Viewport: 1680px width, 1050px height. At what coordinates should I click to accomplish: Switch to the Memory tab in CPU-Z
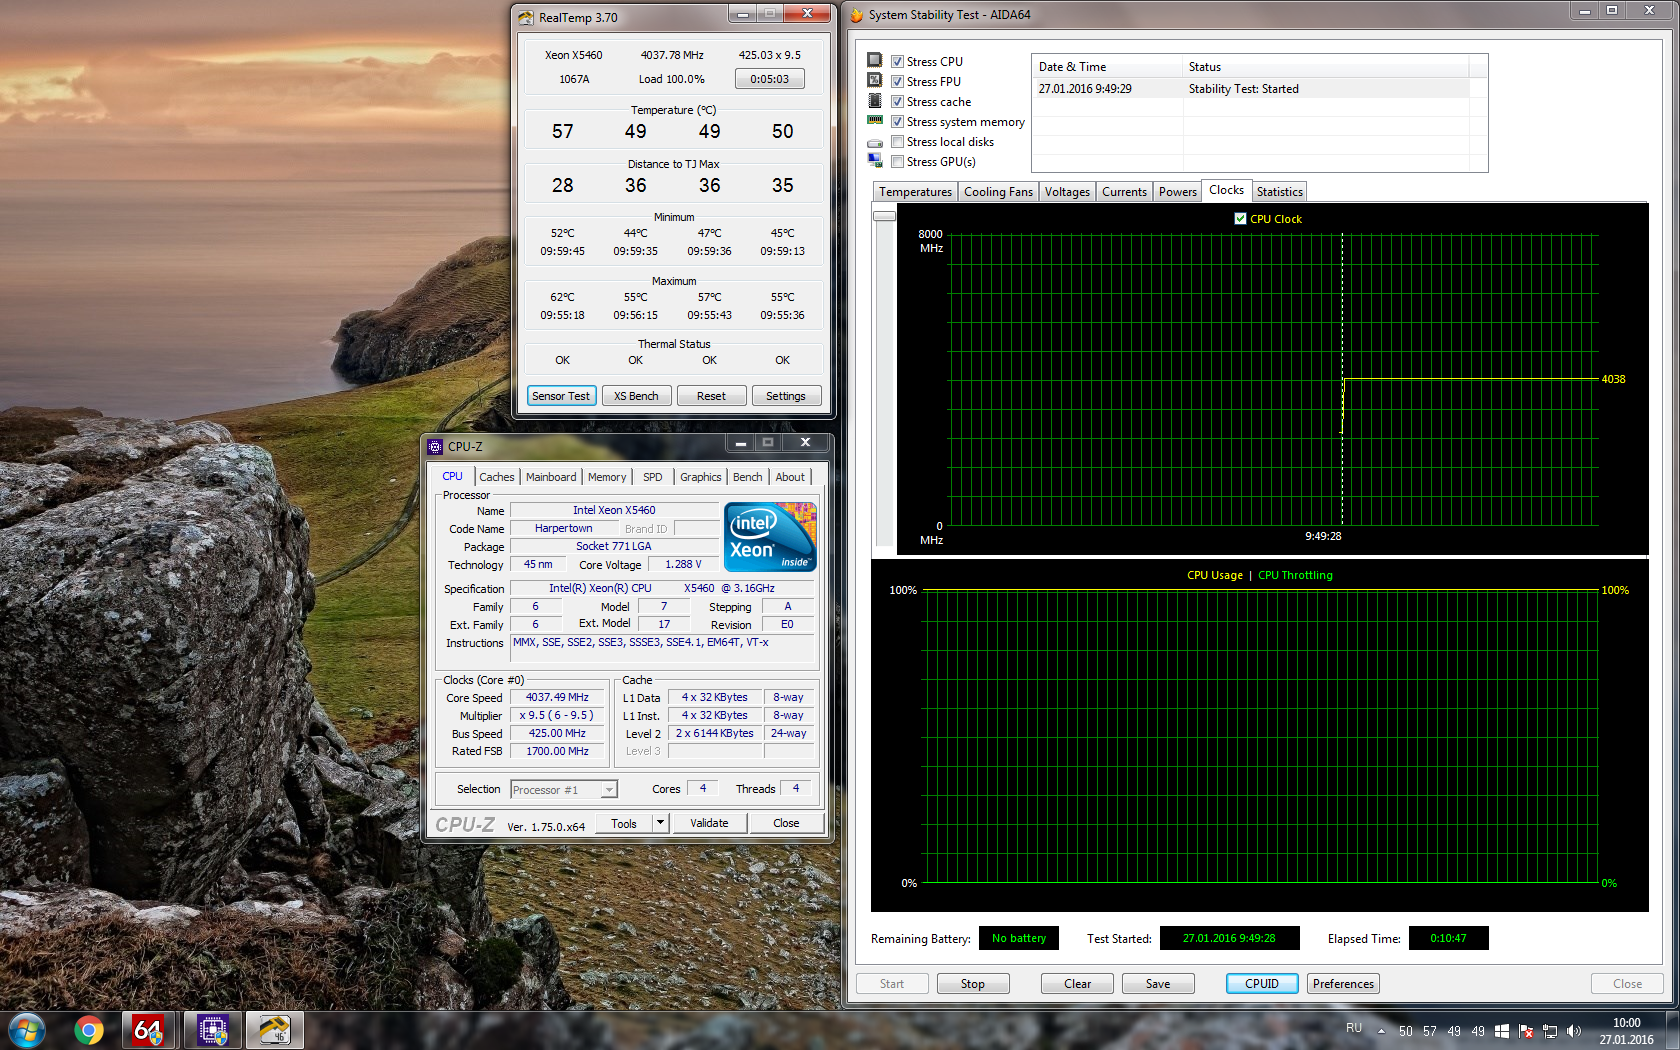coord(607,477)
